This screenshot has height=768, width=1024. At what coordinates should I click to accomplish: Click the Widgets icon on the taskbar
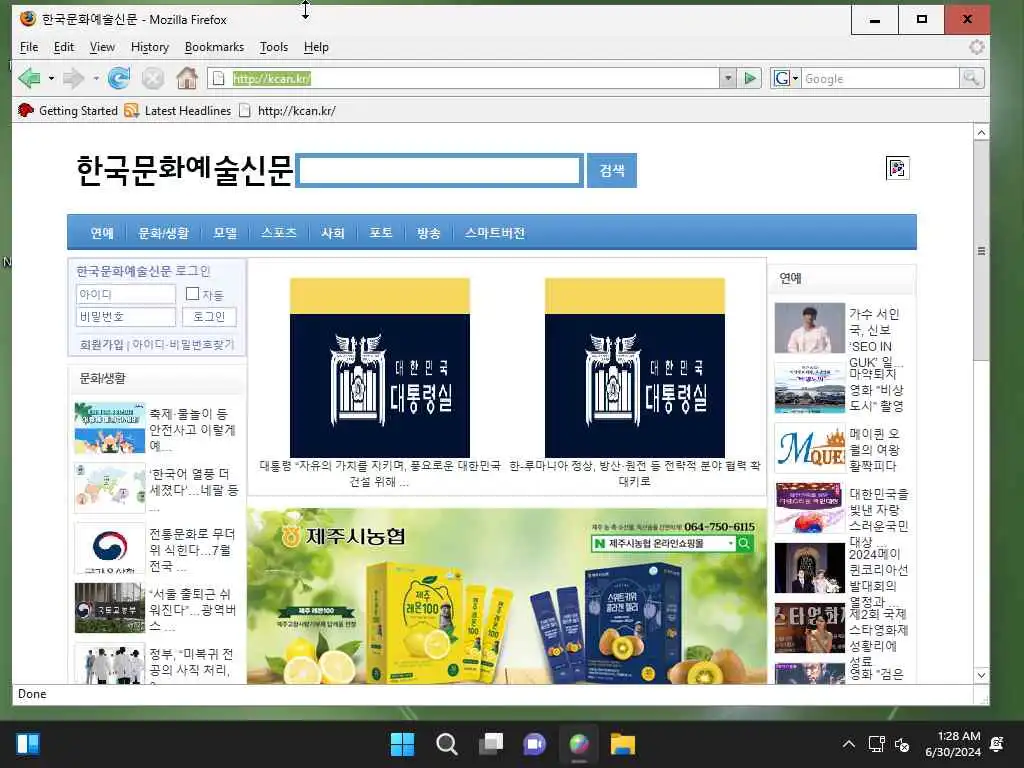pos(28,744)
